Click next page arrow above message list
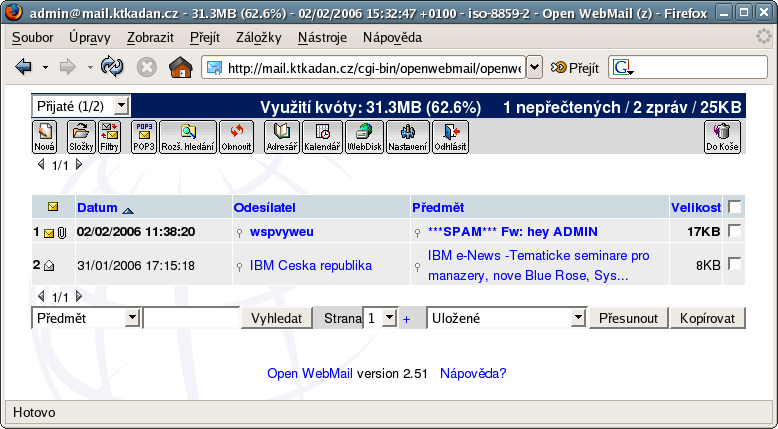This screenshot has height=429, width=778. pos(78,164)
